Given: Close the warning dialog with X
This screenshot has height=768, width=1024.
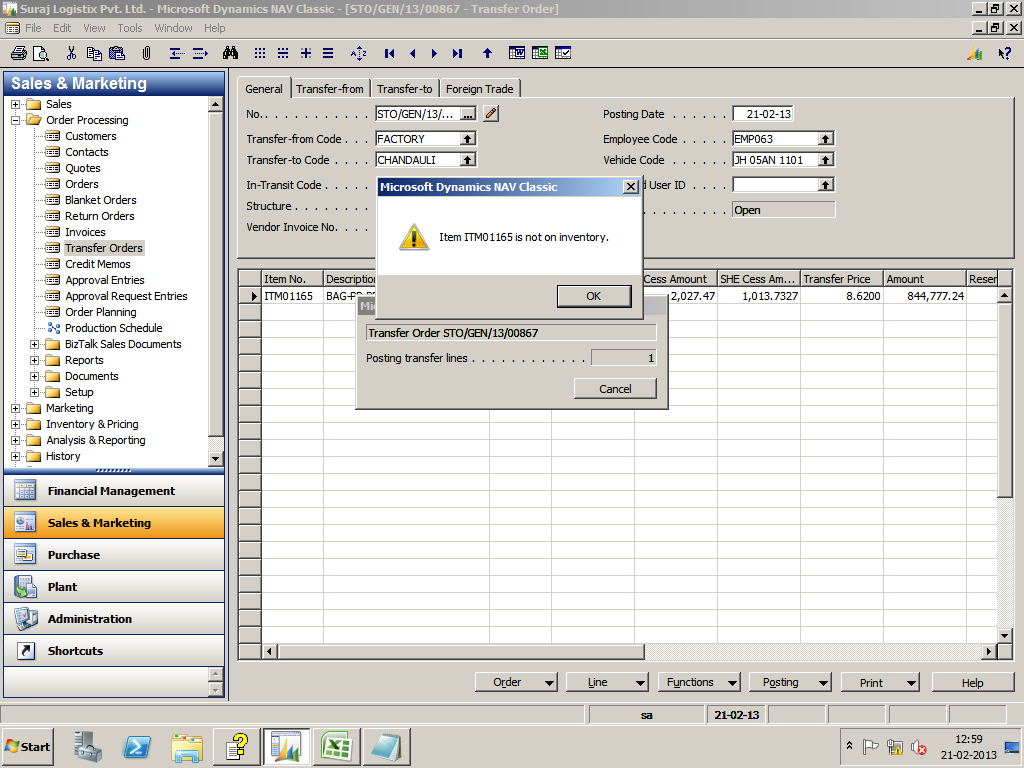Looking at the screenshot, I should [630, 187].
